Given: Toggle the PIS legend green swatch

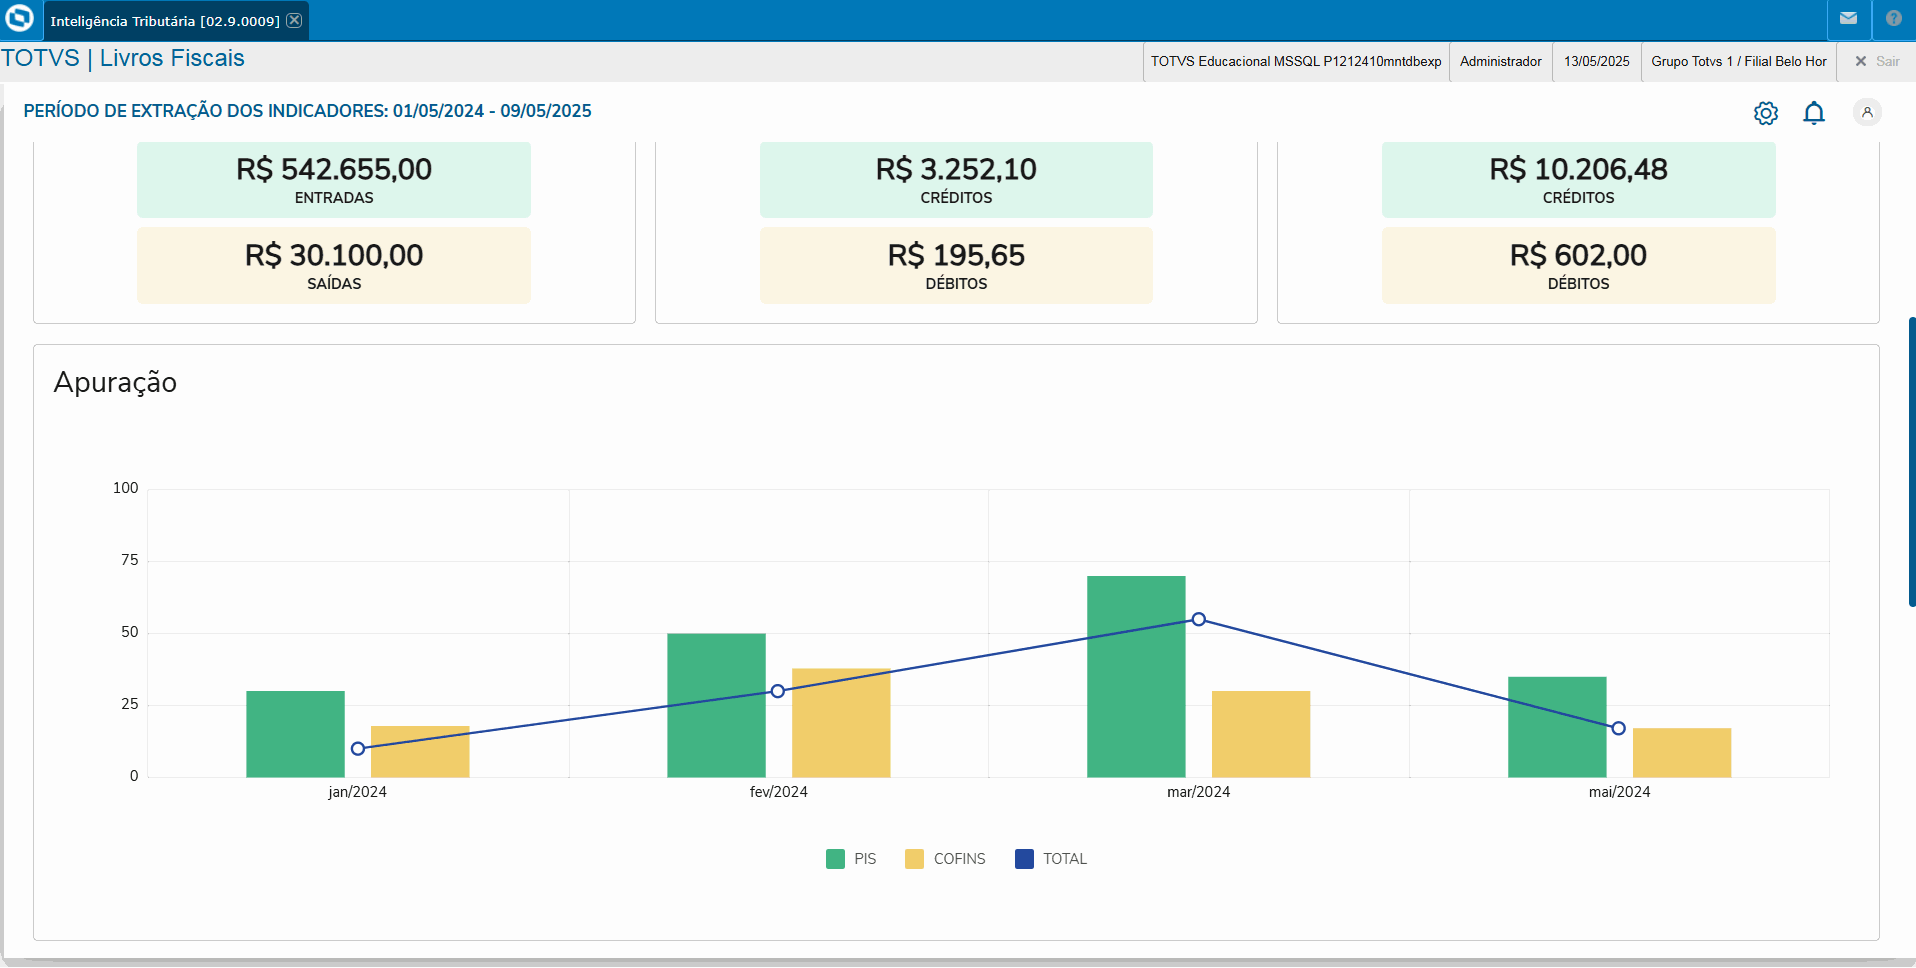Looking at the screenshot, I should (x=835, y=859).
